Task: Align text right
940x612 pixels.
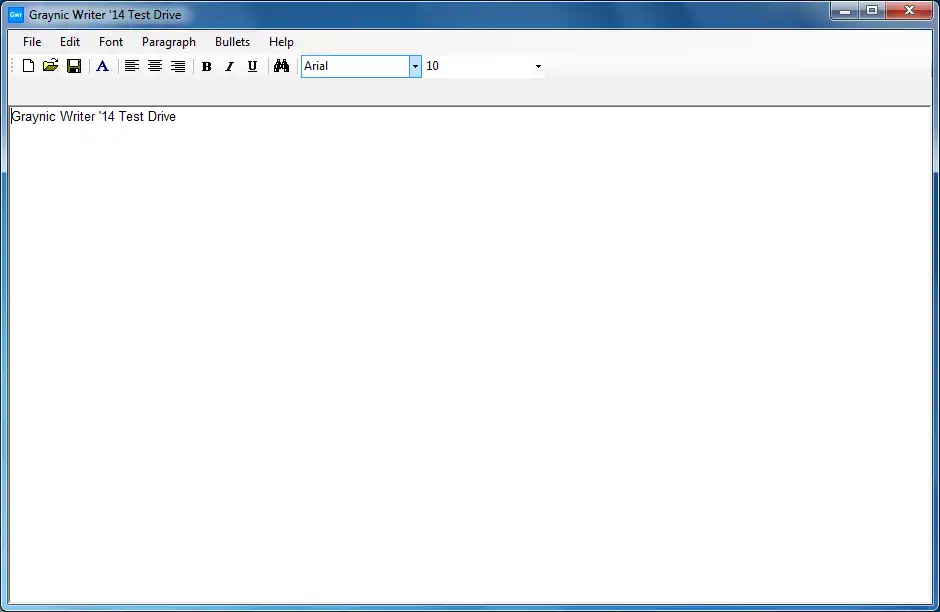Action: click(x=178, y=66)
